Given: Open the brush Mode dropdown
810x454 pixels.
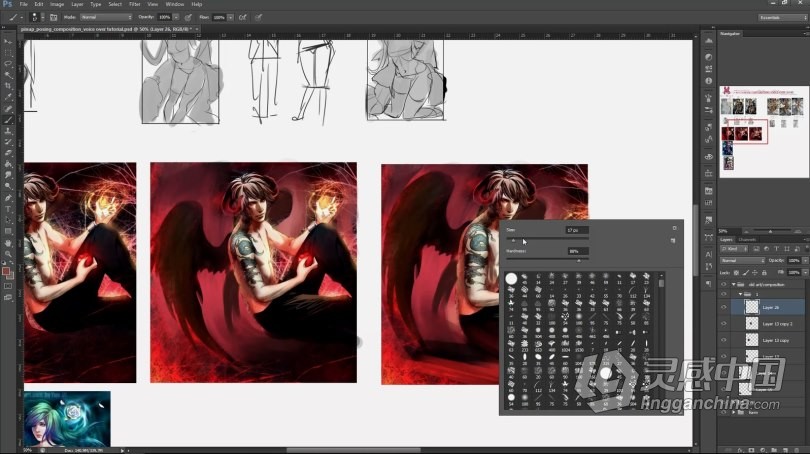Looking at the screenshot, I should point(106,17).
